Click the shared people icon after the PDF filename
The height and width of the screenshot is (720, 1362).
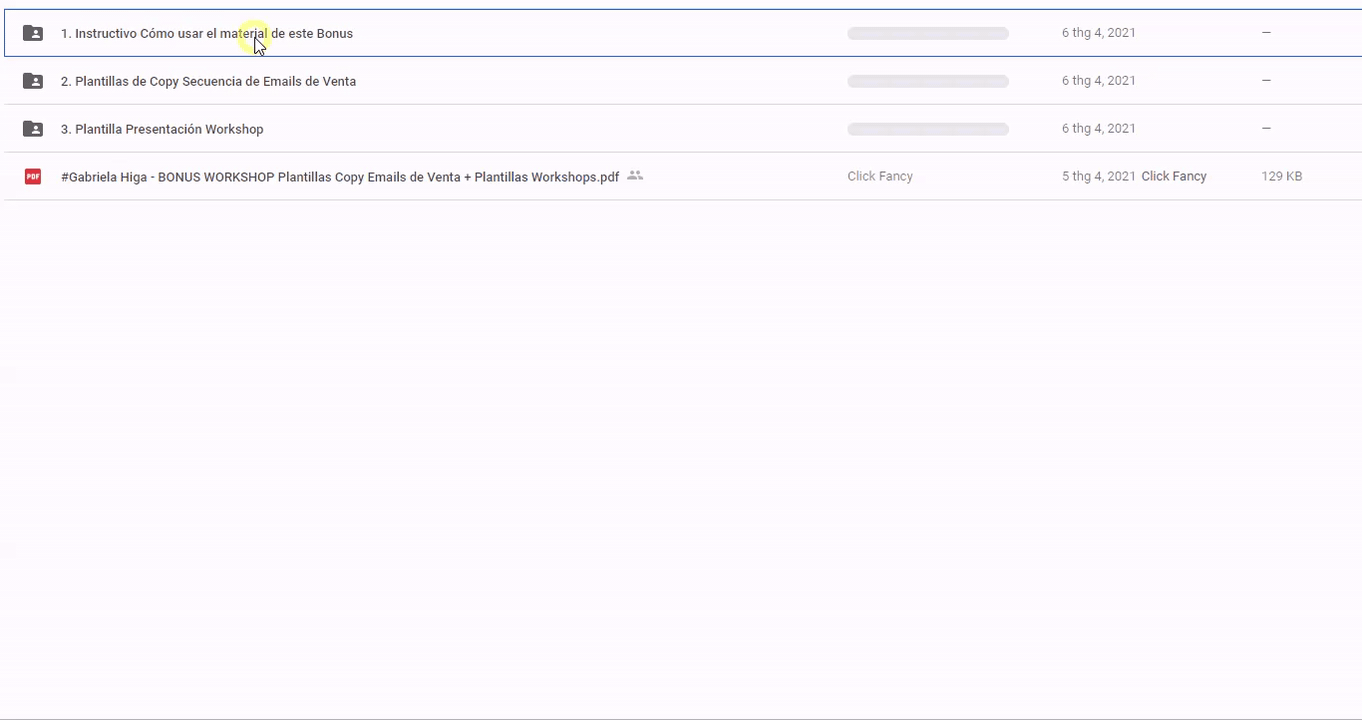click(x=635, y=176)
